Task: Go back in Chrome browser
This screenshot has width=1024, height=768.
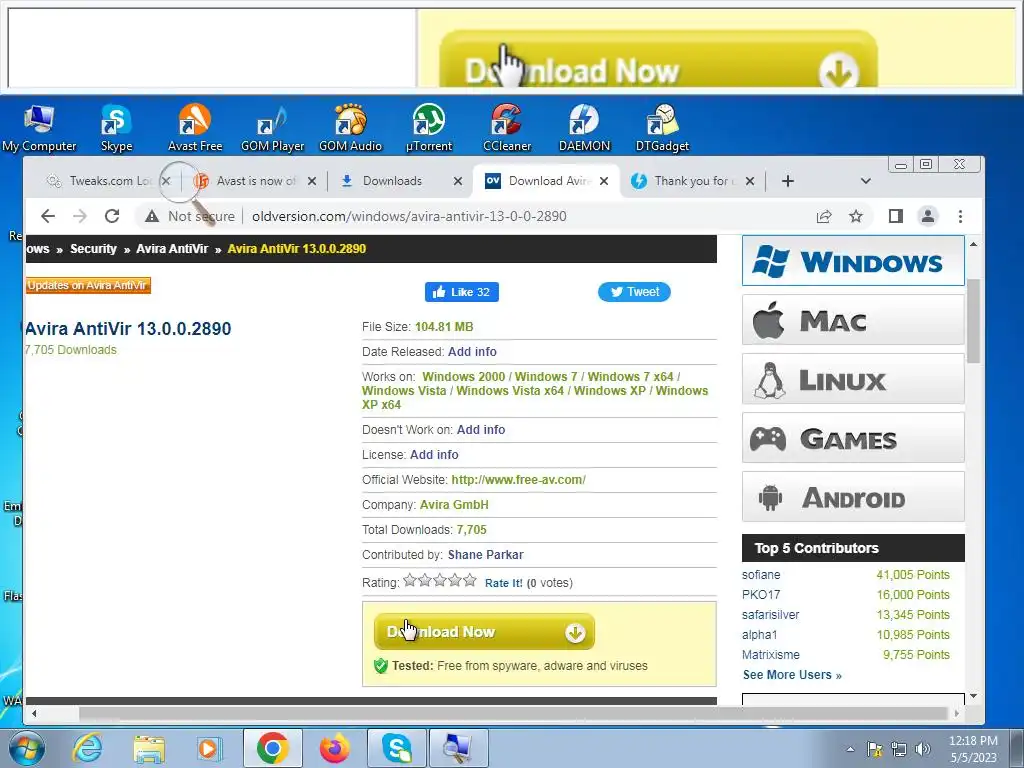Action: (48, 216)
